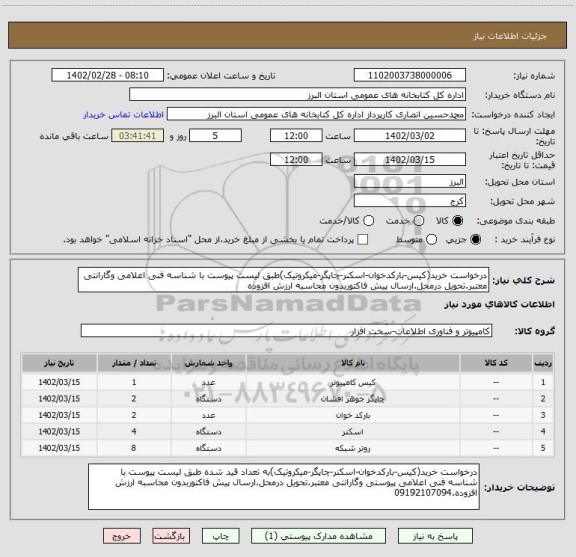Select the کالا radio button

coord(458,221)
